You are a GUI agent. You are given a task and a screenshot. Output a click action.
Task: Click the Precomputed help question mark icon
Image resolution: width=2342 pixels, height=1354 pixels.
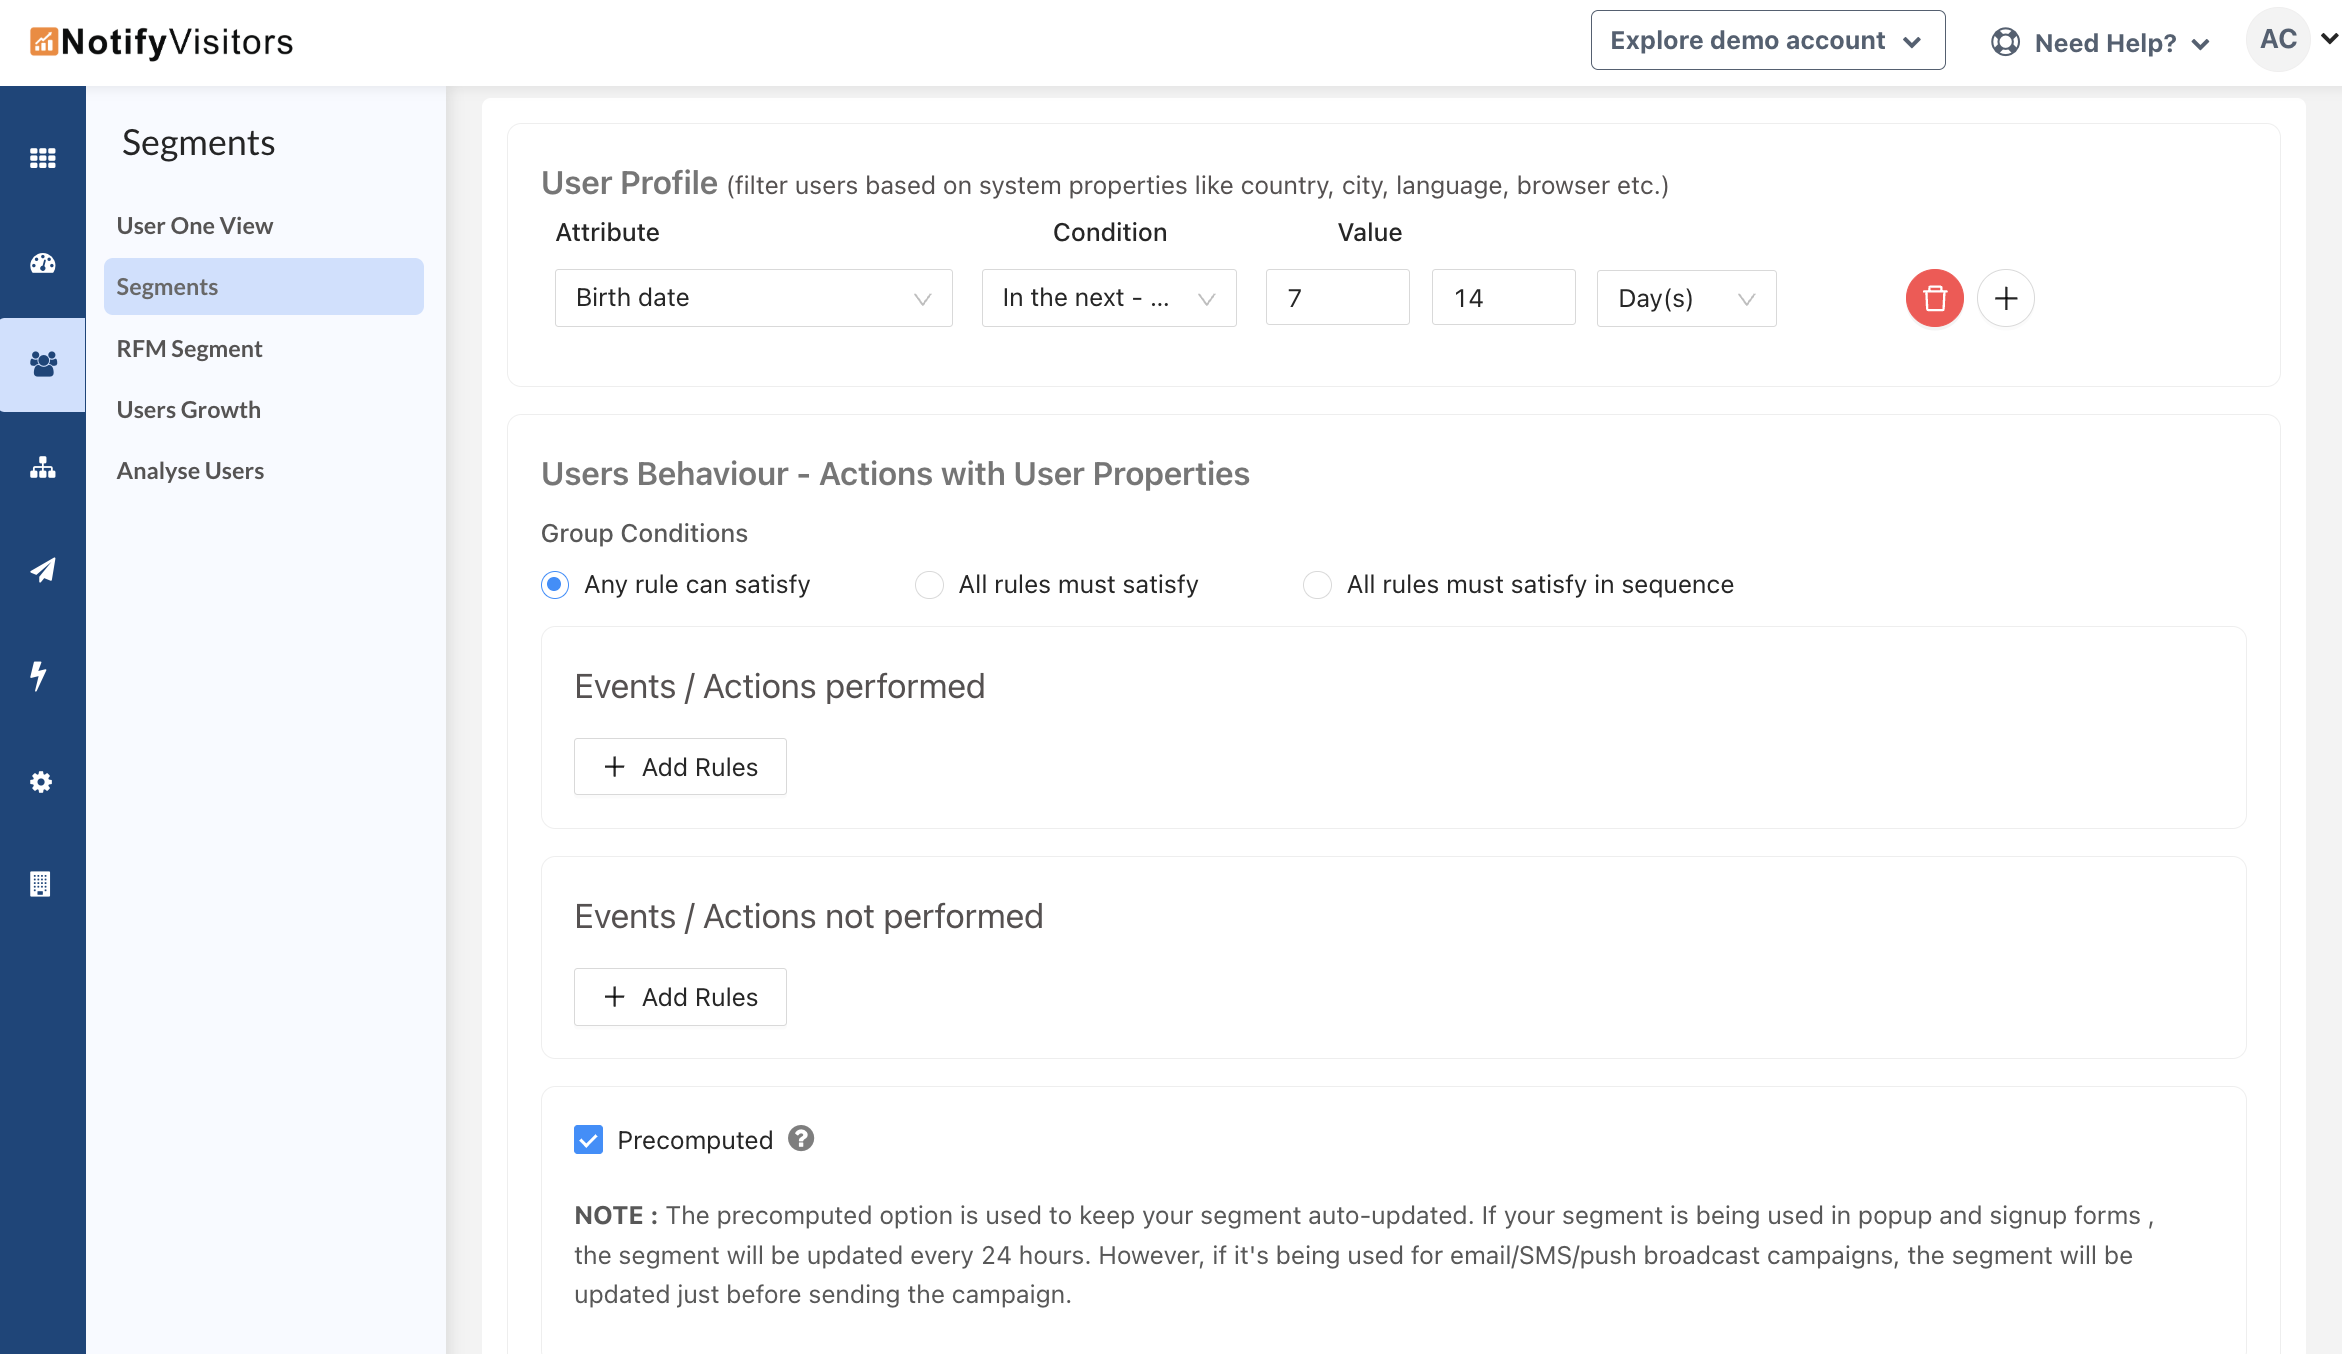[x=800, y=1138]
